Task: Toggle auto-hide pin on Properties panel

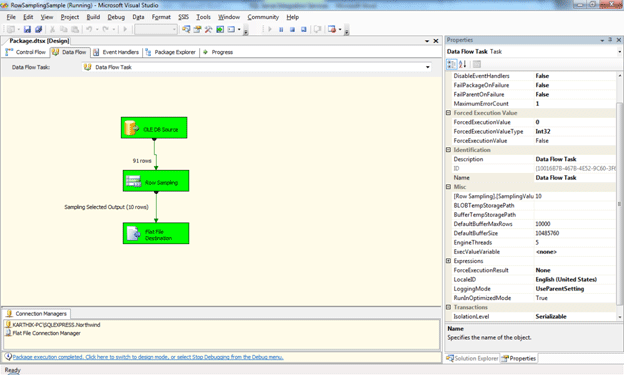Action: [610, 40]
